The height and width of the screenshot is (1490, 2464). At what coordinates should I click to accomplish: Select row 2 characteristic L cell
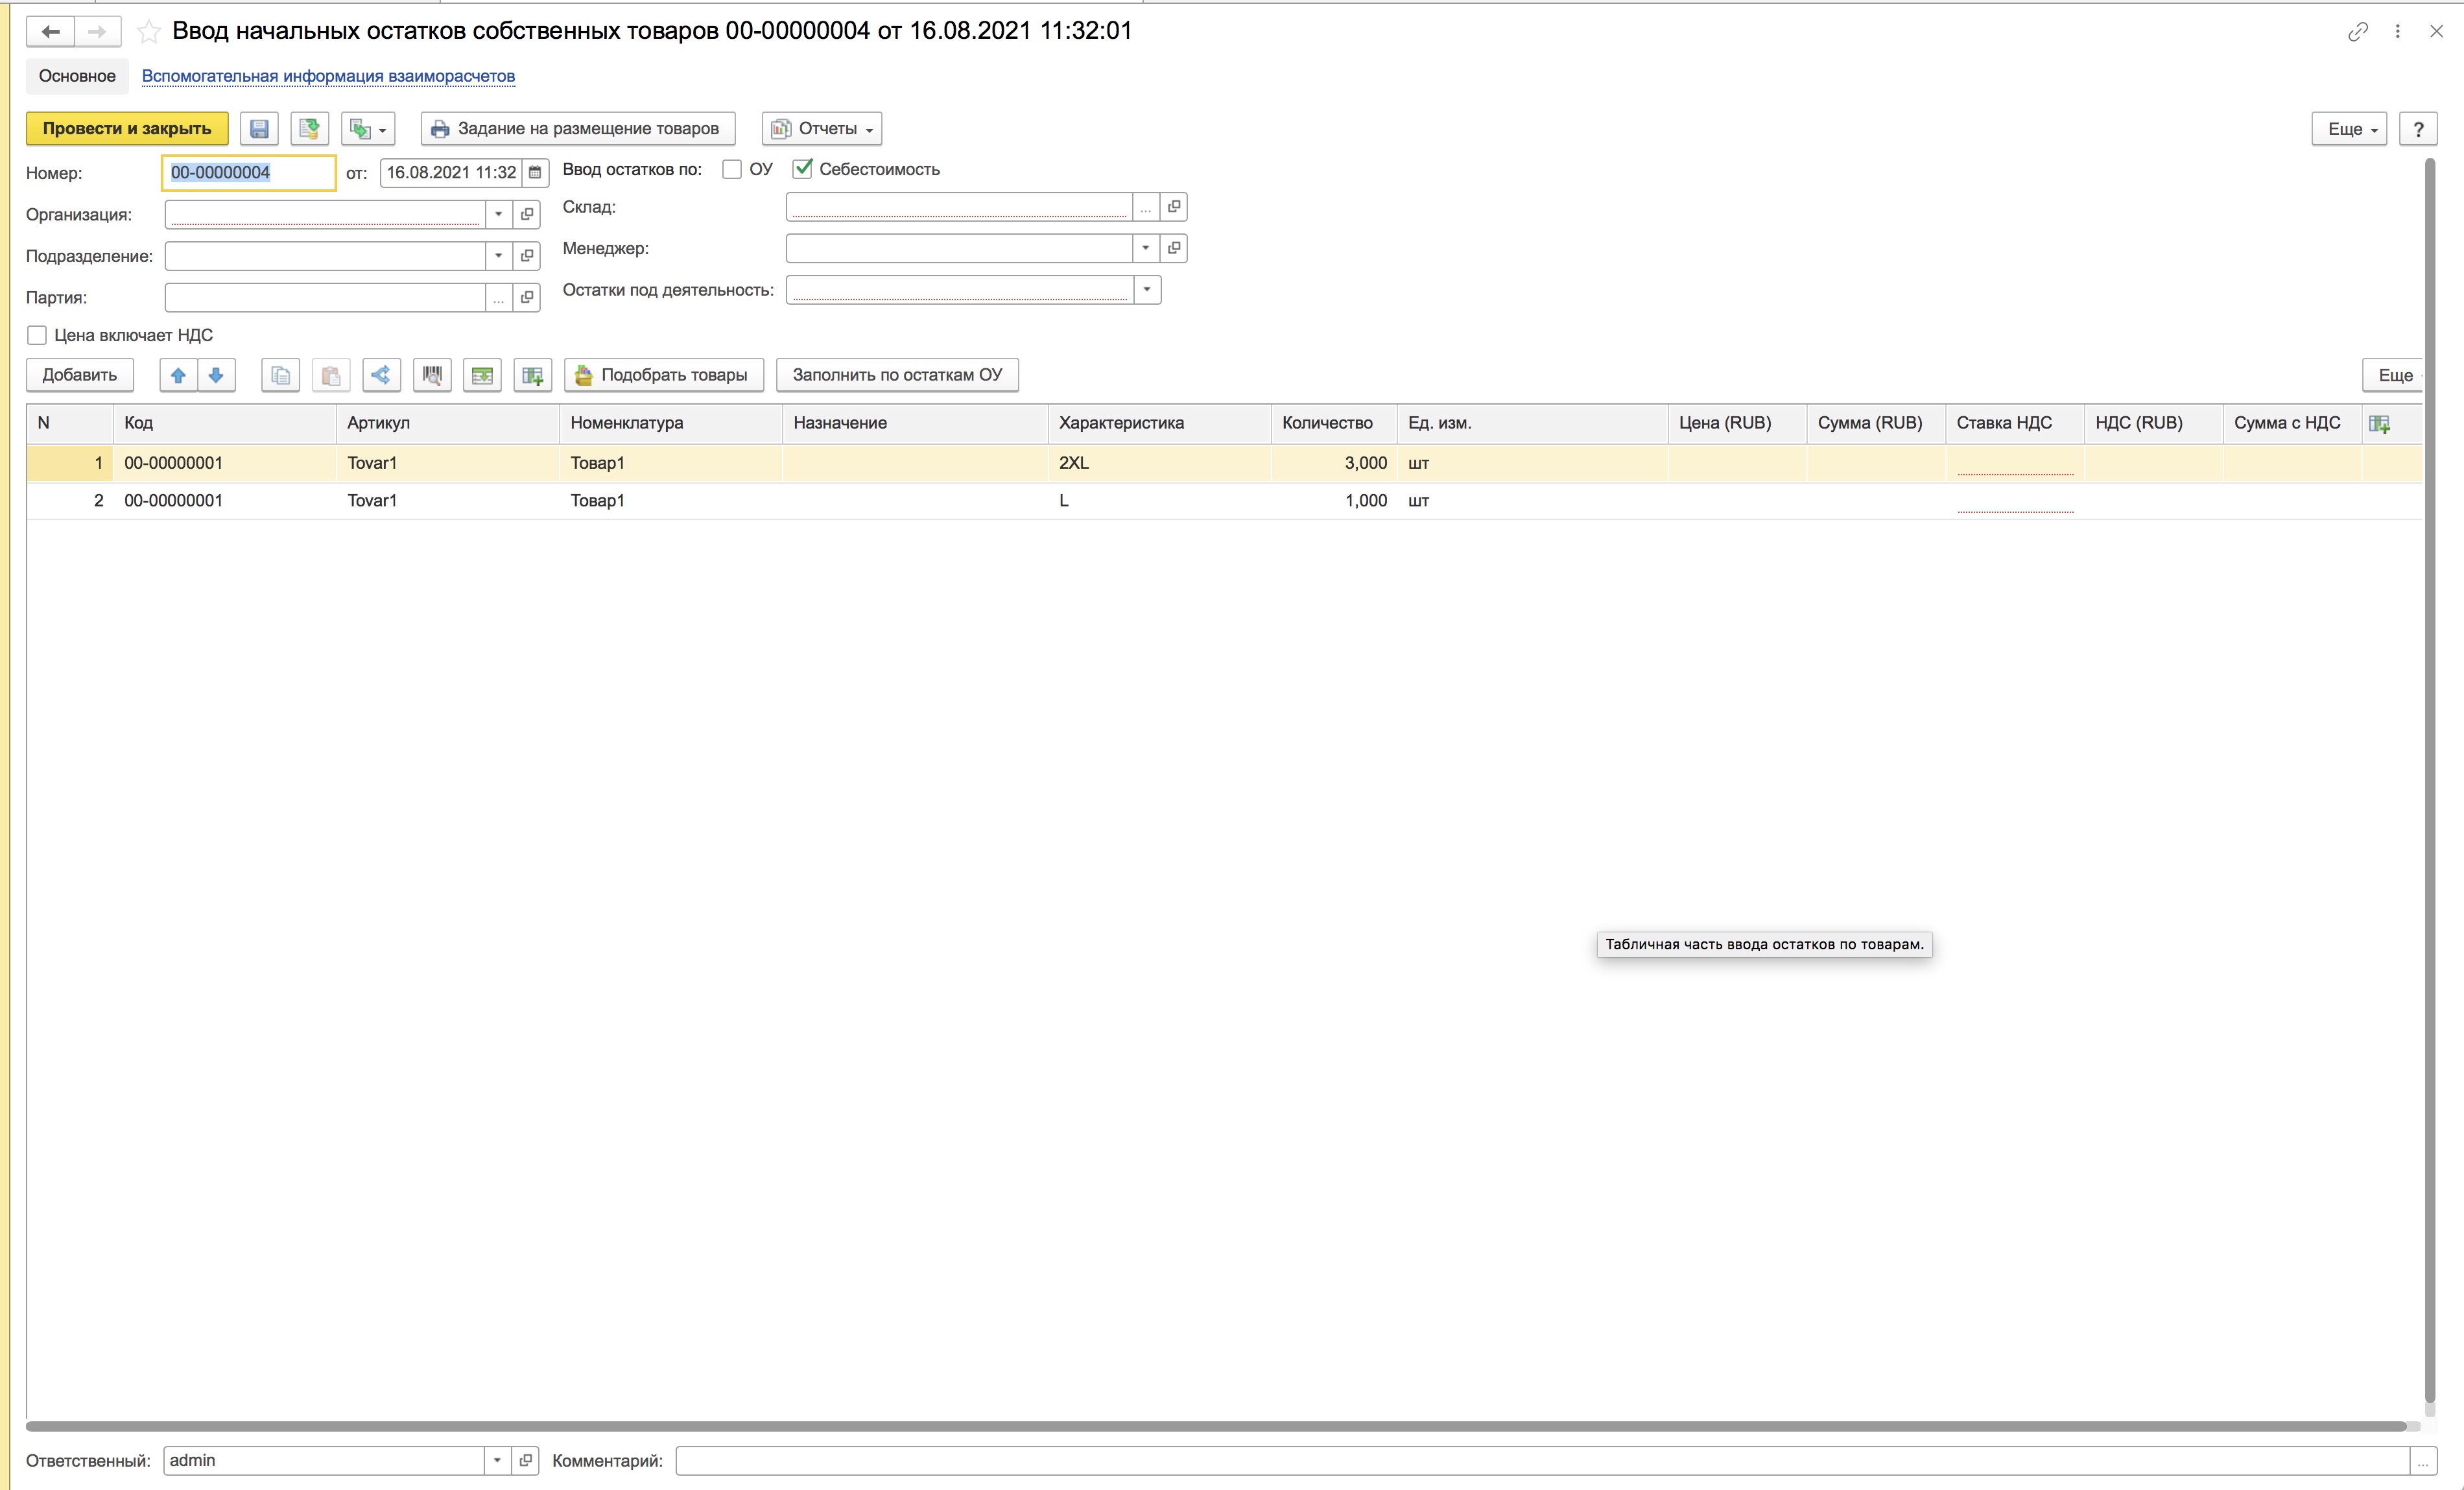[x=1160, y=500]
